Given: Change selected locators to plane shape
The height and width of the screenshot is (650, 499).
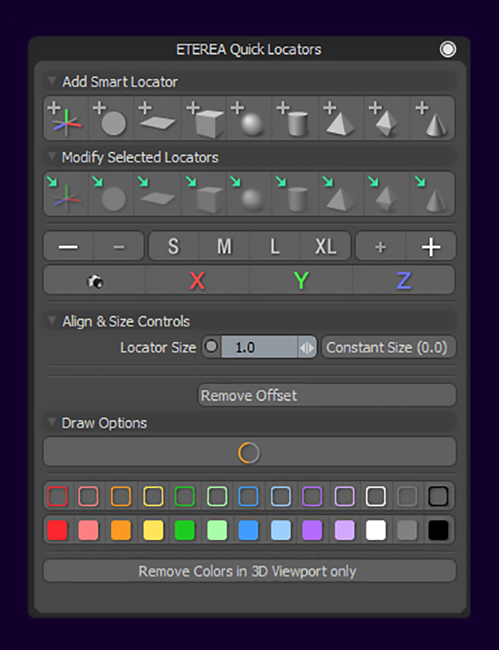Looking at the screenshot, I should click(157, 194).
